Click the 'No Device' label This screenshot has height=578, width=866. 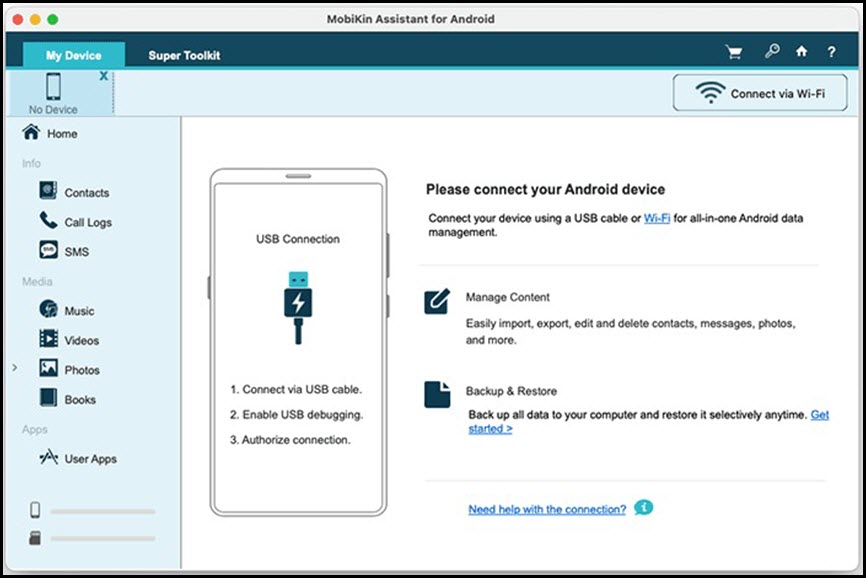point(53,109)
